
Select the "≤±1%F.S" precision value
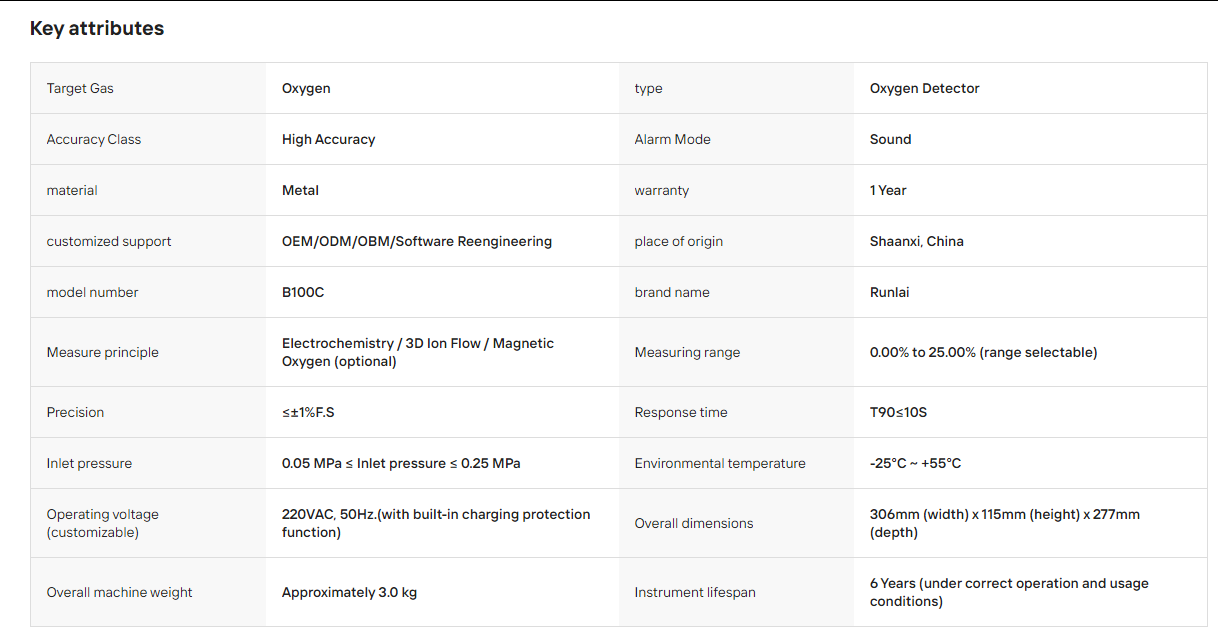[x=308, y=412]
